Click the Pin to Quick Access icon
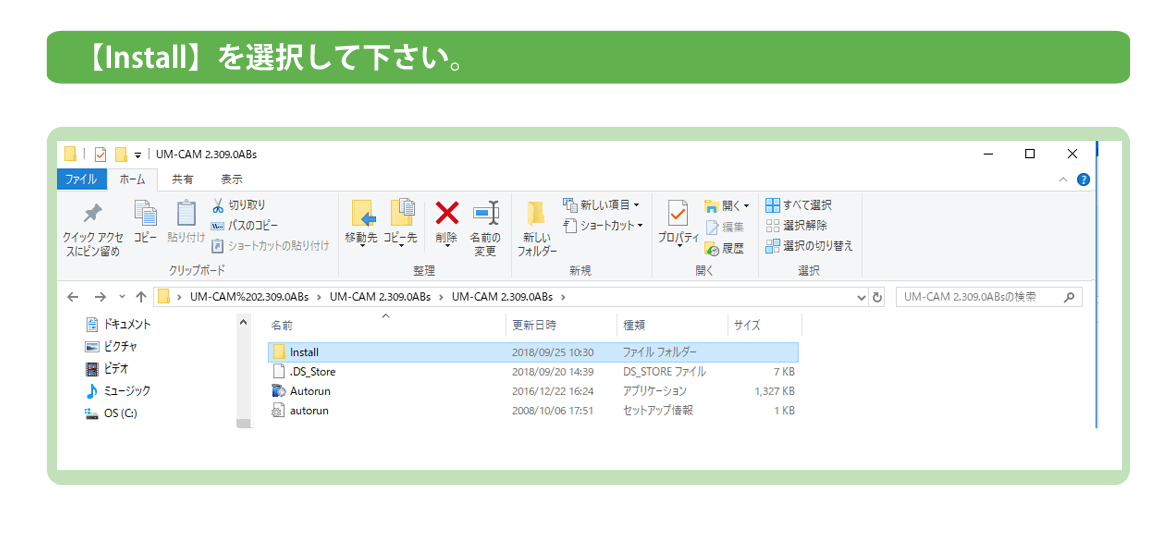This screenshot has width=1170, height=550. pyautogui.click(x=93, y=214)
